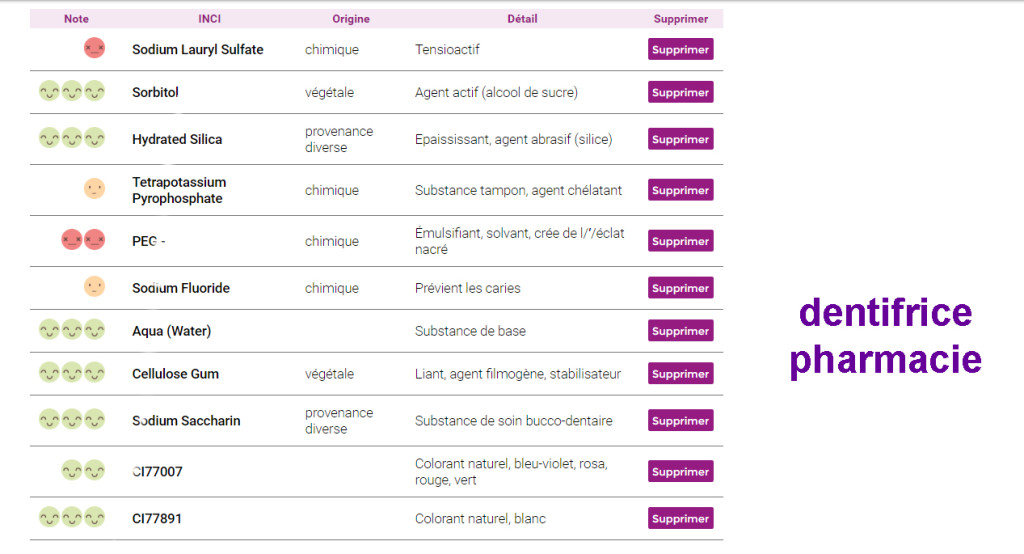Click the green smiley rating for Aqua (Water)
This screenshot has width=1024, height=554.
click(72, 331)
